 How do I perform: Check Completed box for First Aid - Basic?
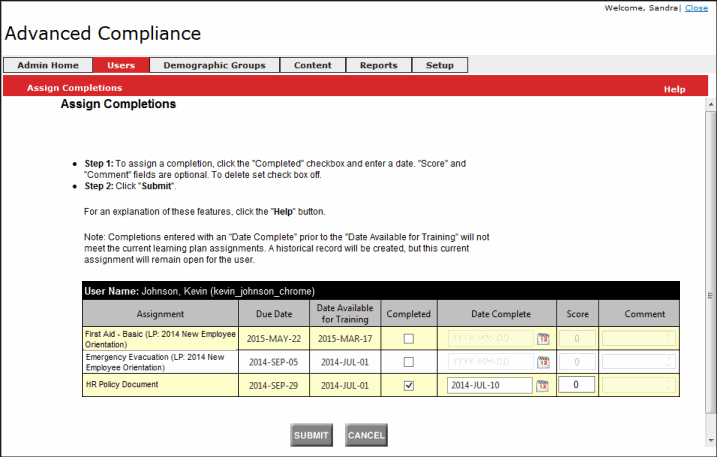(x=407, y=339)
